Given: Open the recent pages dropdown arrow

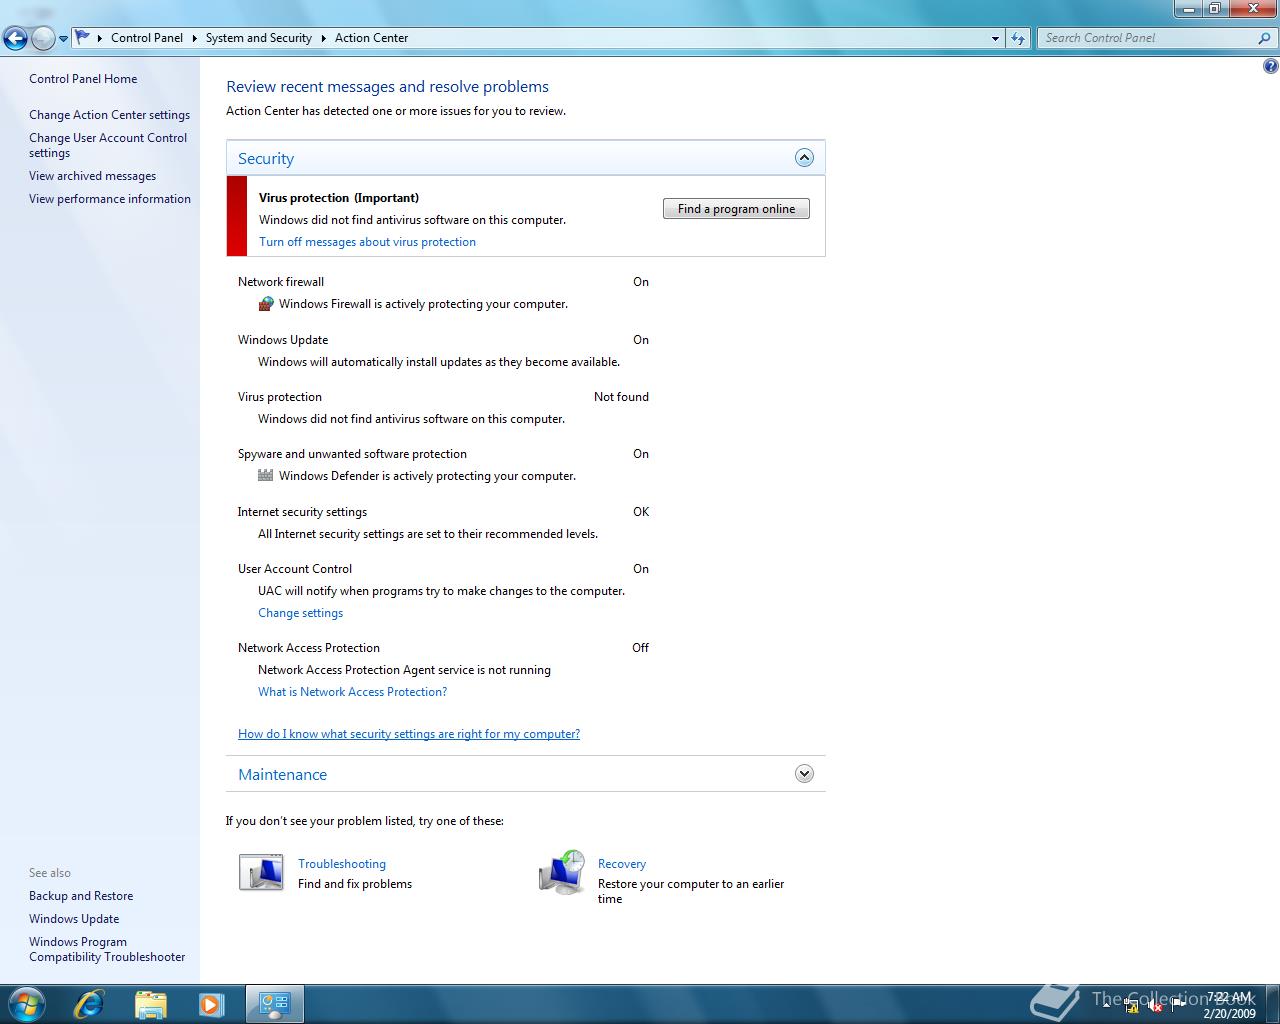Looking at the screenshot, I should [x=63, y=39].
